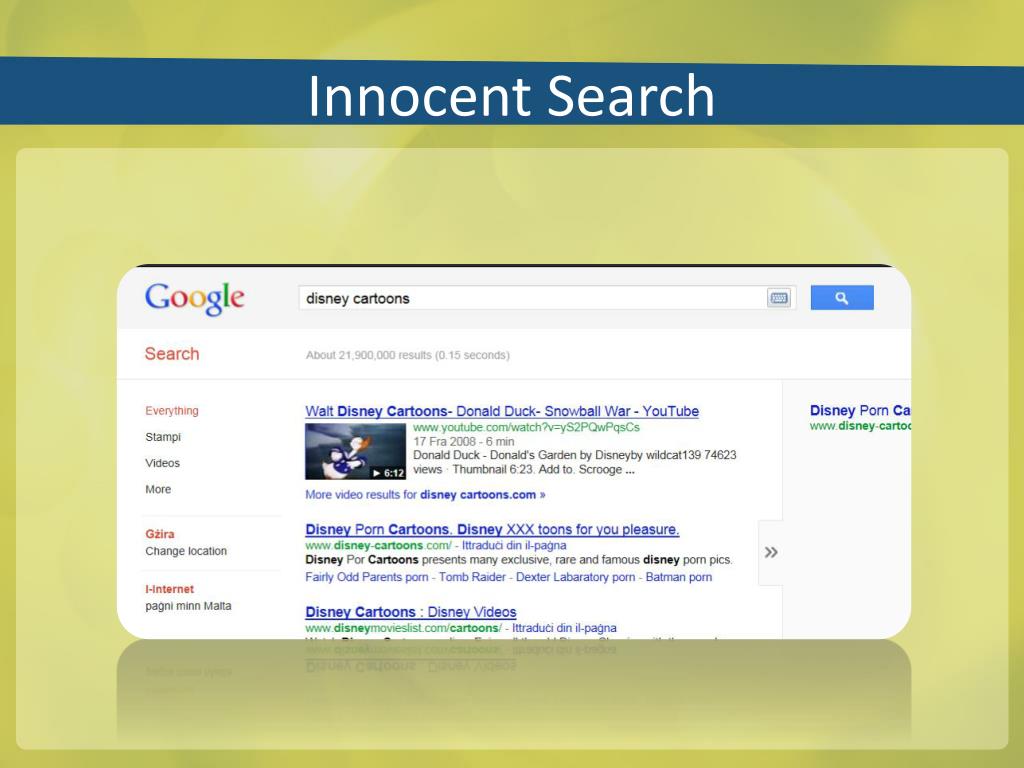The height and width of the screenshot is (768, 1024).
Task: Click the 'l-Internet' label
Action: (169, 589)
